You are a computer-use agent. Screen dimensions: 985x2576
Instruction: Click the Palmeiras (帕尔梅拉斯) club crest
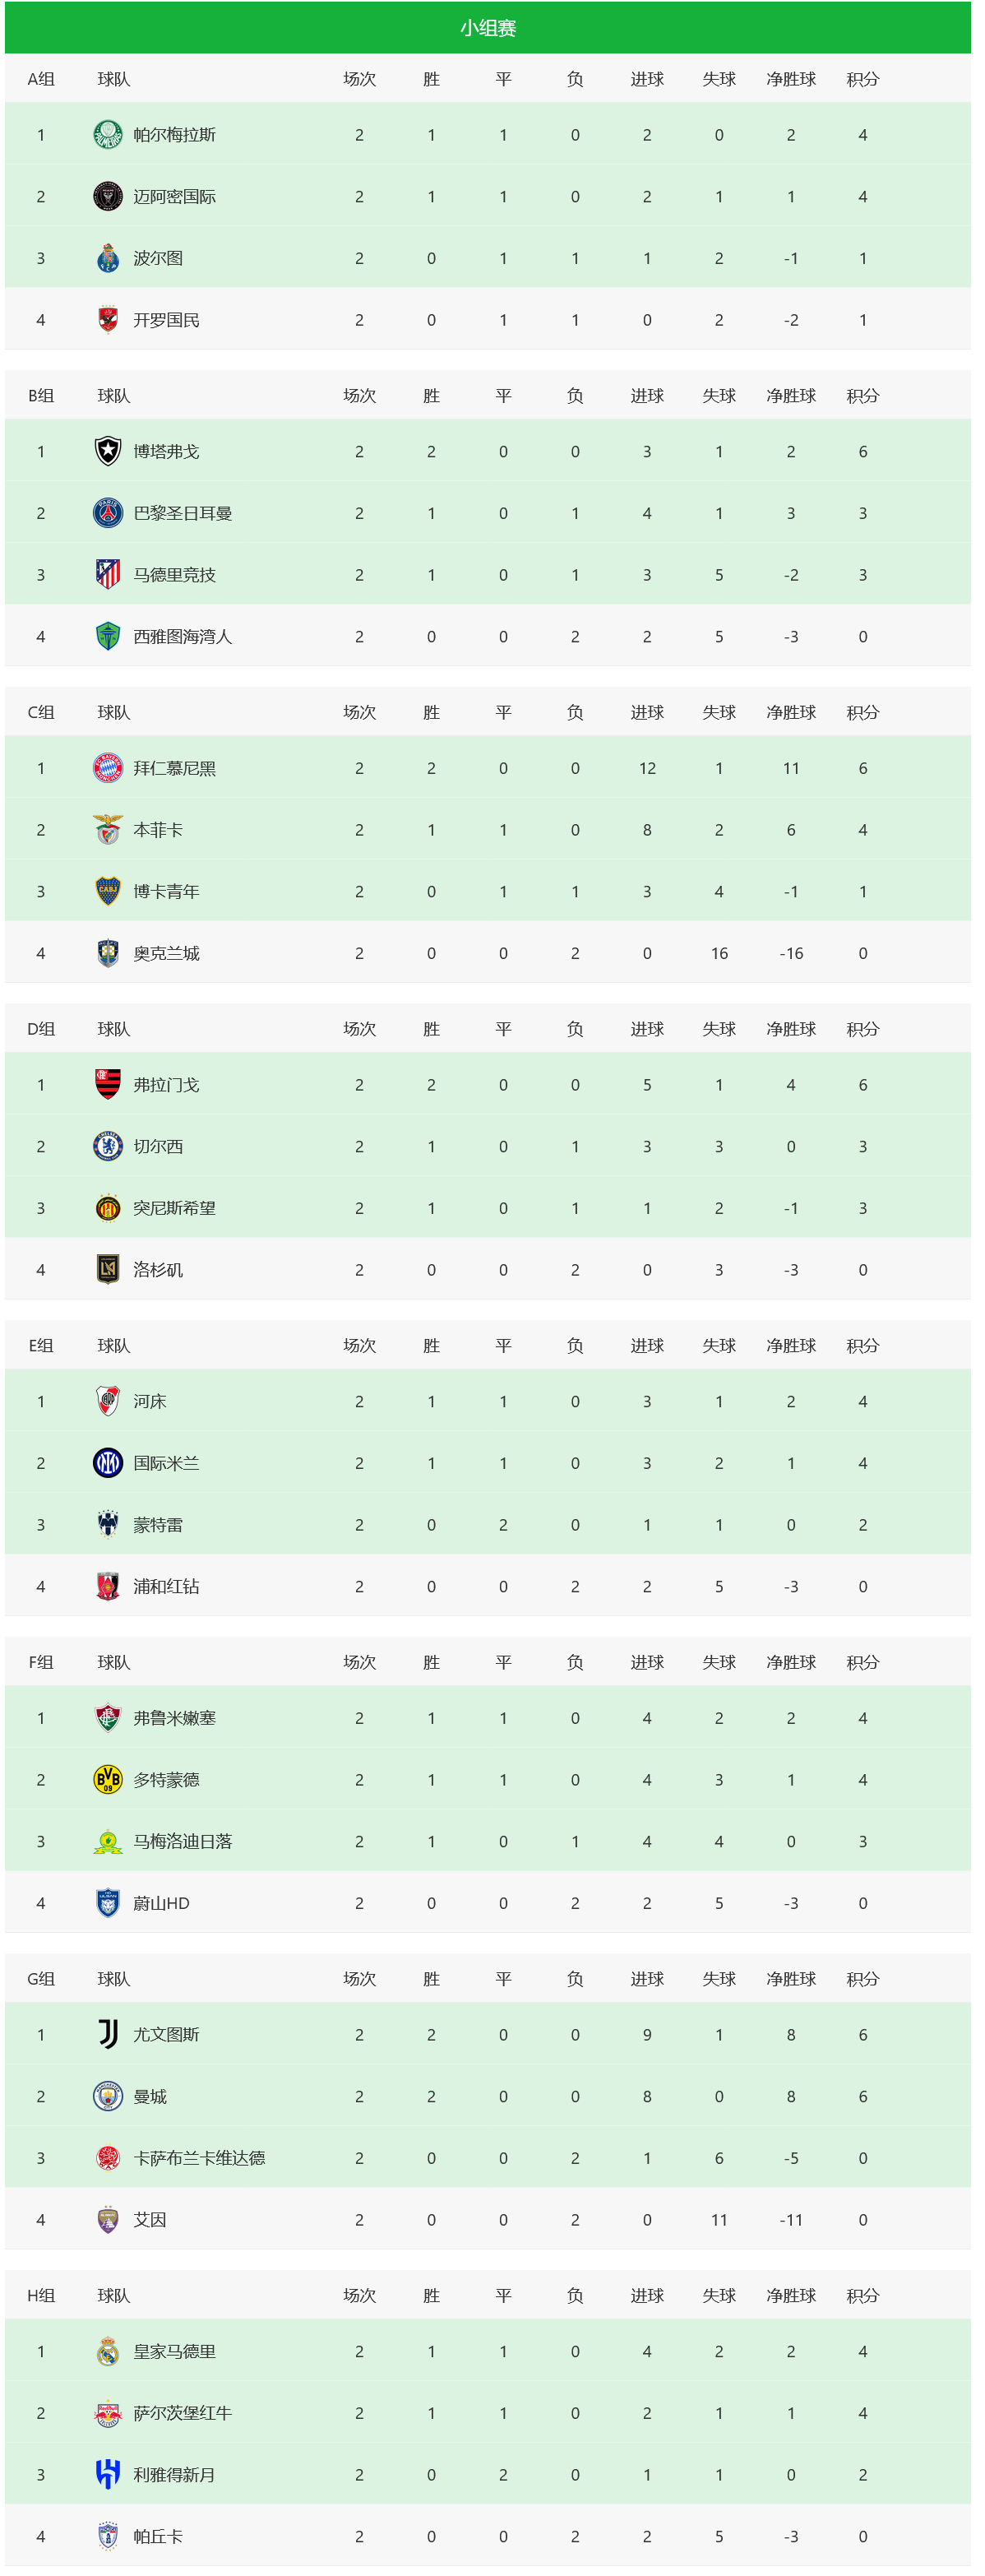(108, 135)
